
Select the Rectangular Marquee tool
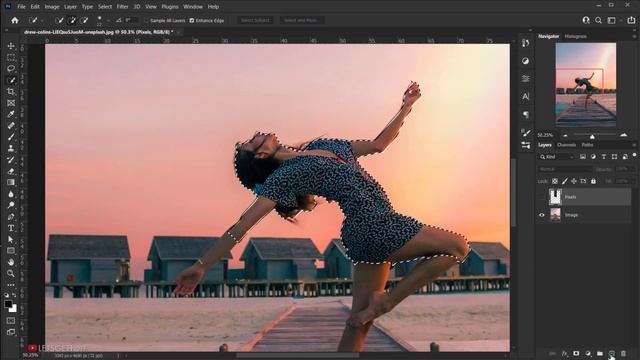(x=11, y=57)
